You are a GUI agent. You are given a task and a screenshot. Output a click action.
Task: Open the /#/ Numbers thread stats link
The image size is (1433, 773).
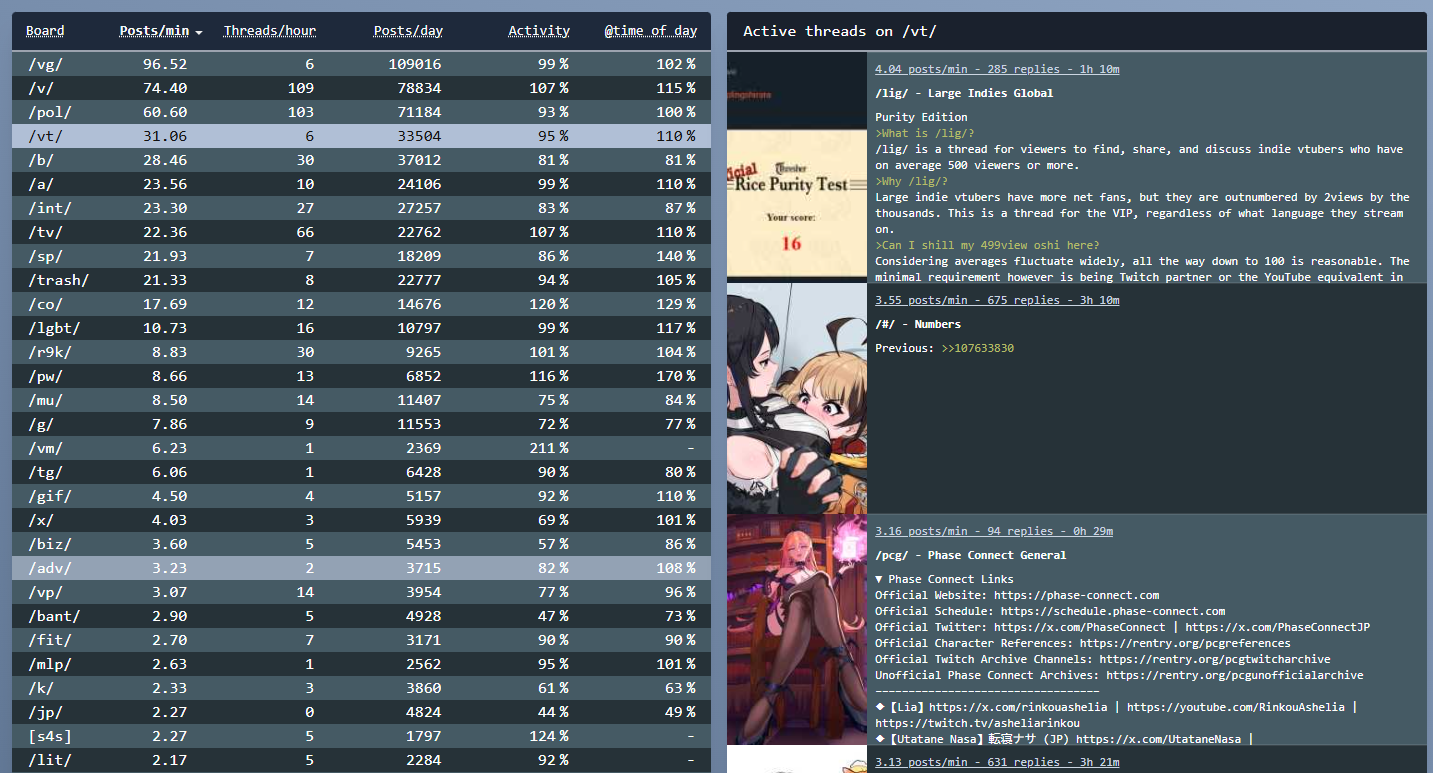coord(996,300)
